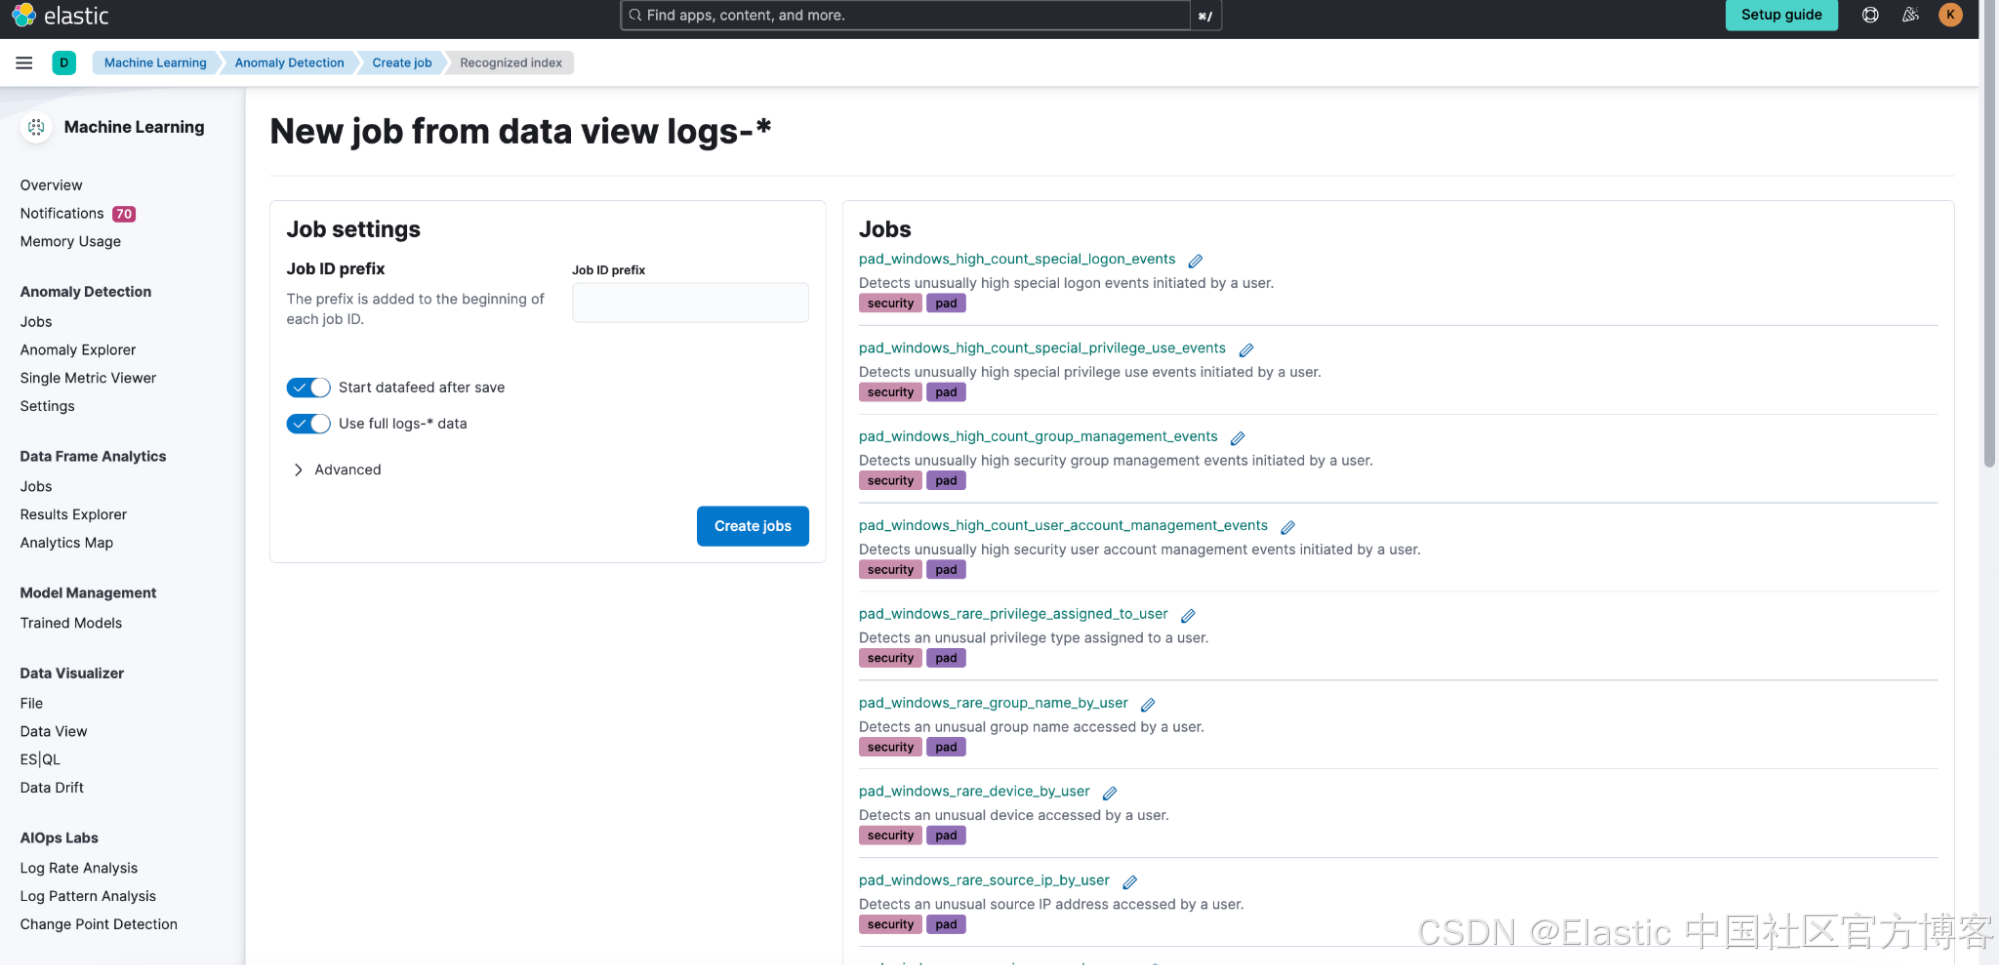Open File data visualizer
Image resolution: width=1999 pixels, height=966 pixels.
[x=31, y=703]
